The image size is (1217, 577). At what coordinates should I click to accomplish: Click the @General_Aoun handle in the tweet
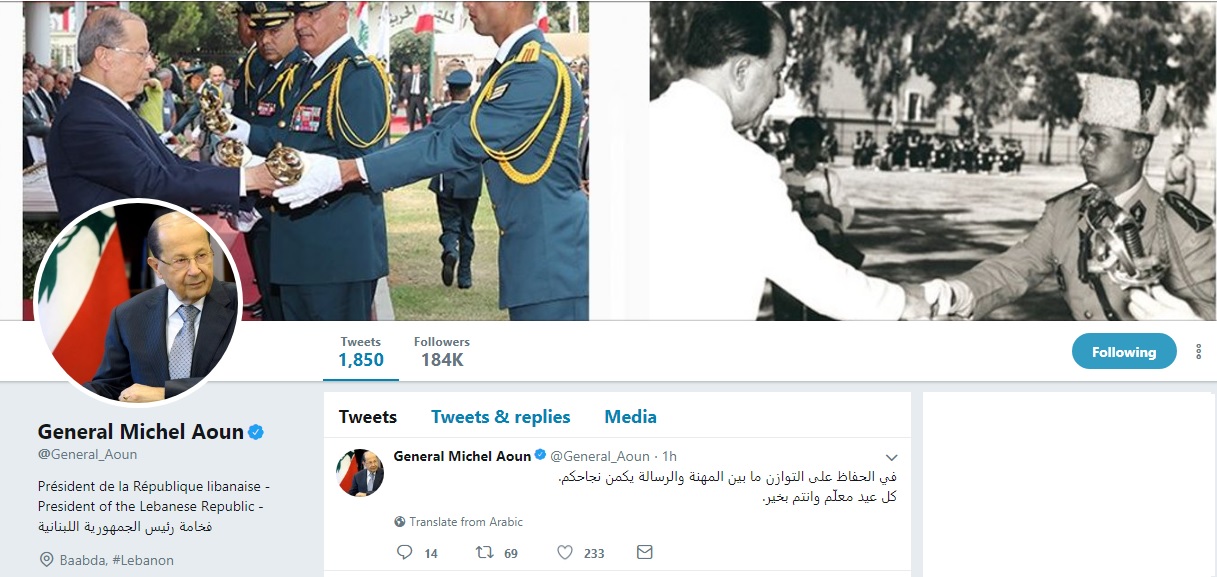(600, 456)
